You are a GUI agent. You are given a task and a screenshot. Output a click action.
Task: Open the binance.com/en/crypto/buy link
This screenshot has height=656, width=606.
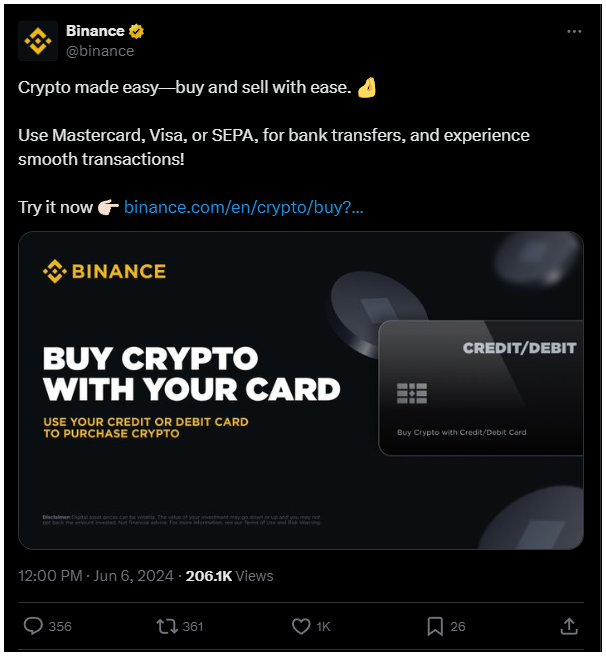click(x=243, y=208)
